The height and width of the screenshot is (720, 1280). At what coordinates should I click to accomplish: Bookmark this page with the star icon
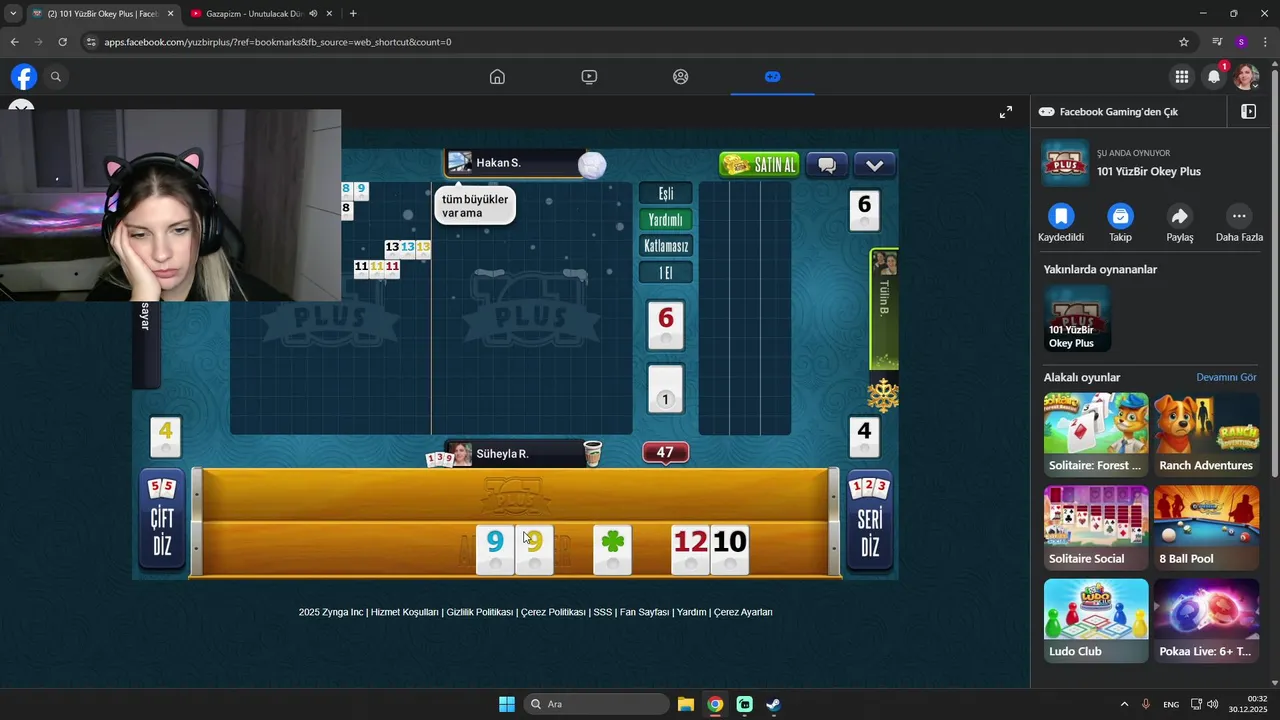[x=1184, y=42]
